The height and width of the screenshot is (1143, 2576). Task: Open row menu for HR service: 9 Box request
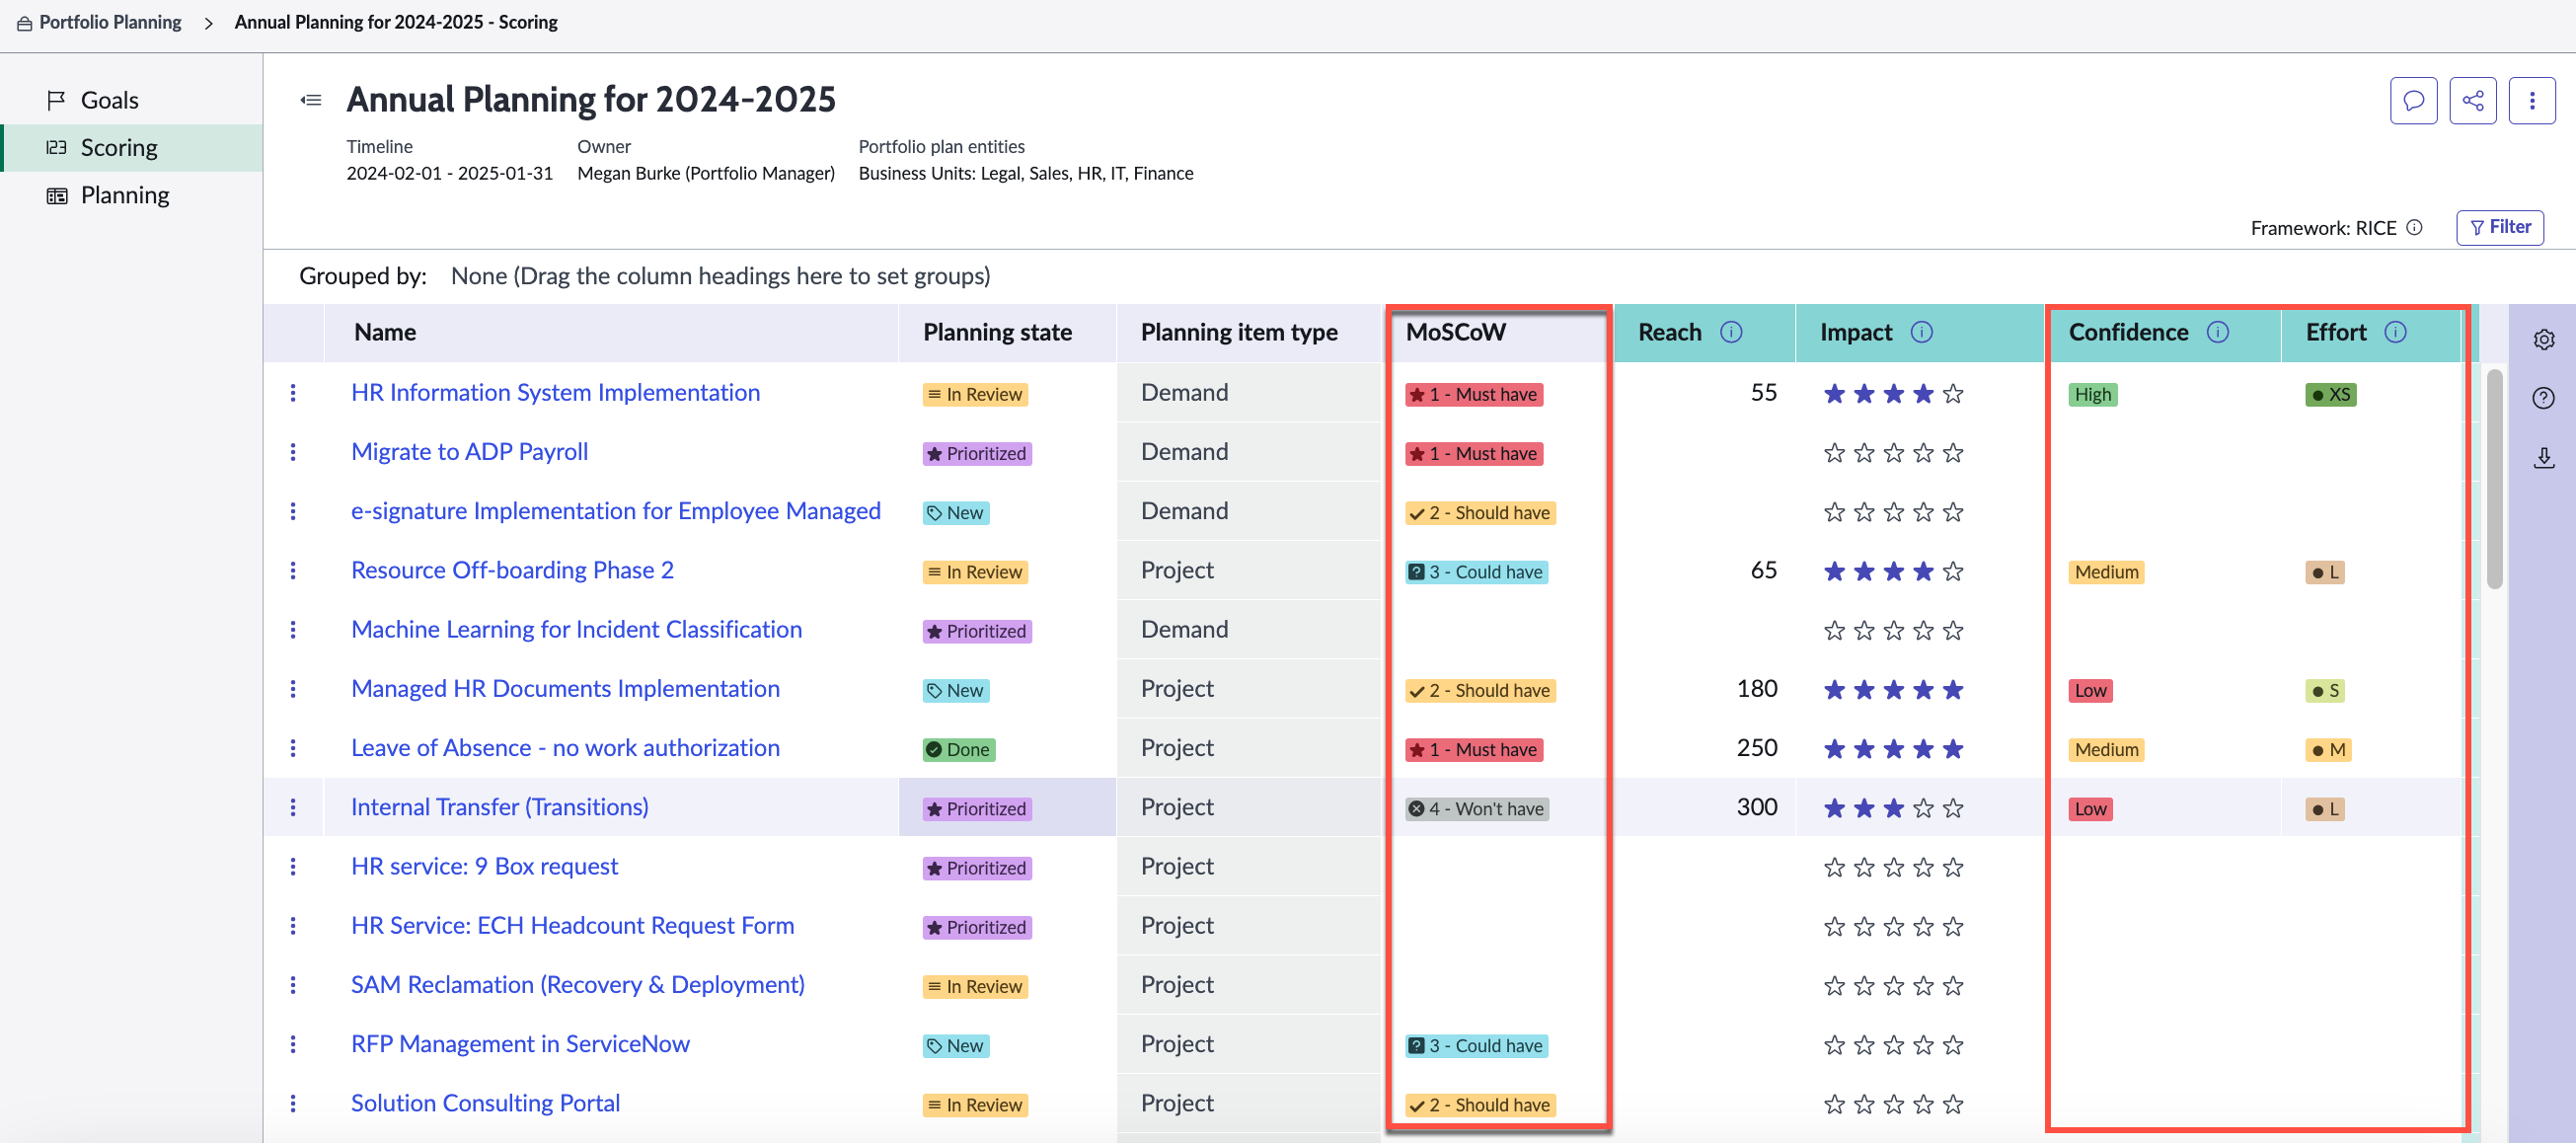tap(293, 866)
